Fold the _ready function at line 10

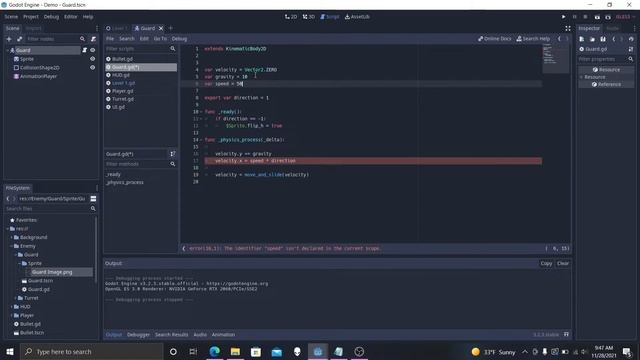tap(201, 112)
